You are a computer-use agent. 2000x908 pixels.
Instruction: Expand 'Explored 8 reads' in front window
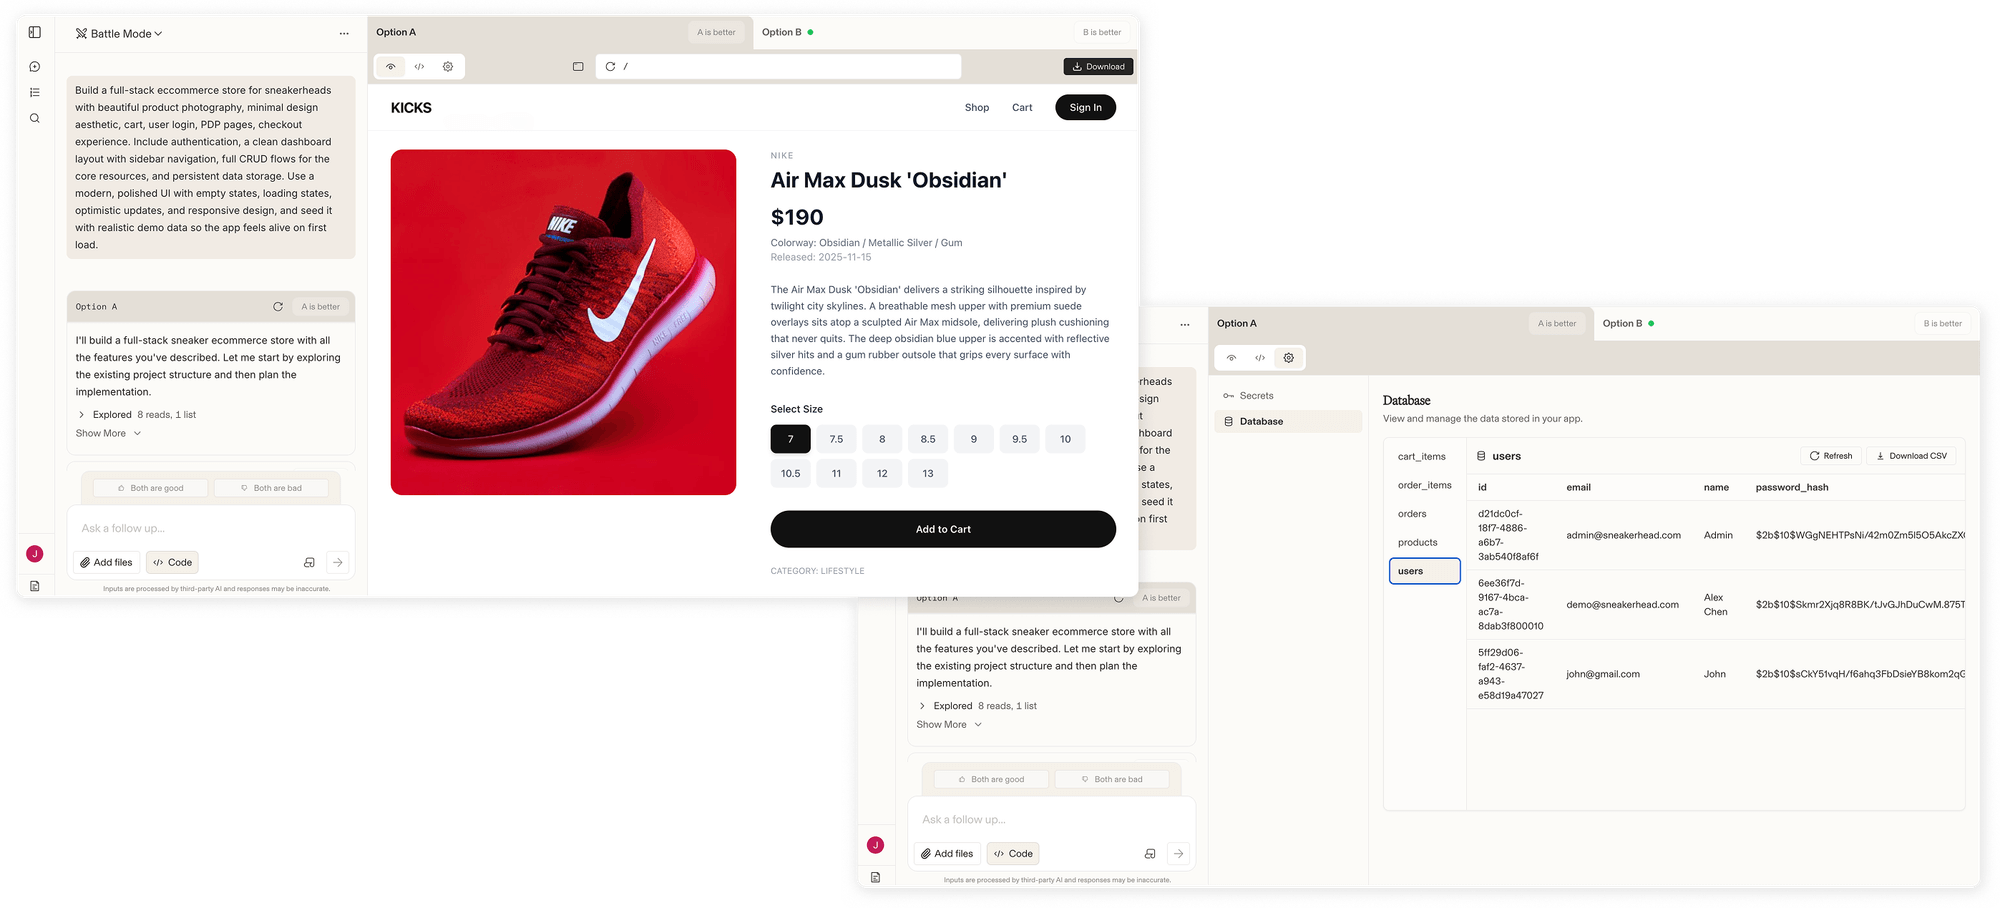(x=137, y=415)
